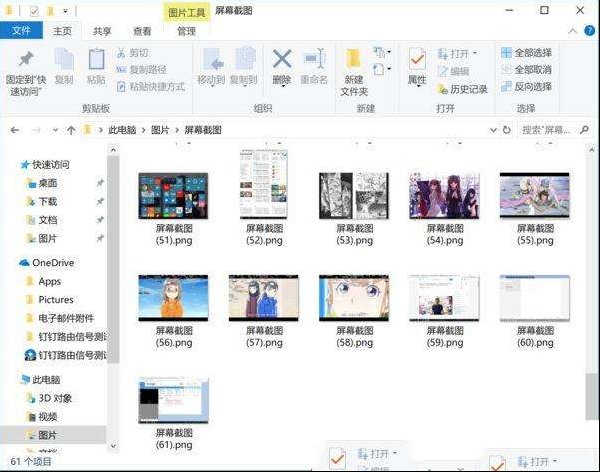Open the 移动到 dropdown button
600x472 pixels.
coord(211,67)
